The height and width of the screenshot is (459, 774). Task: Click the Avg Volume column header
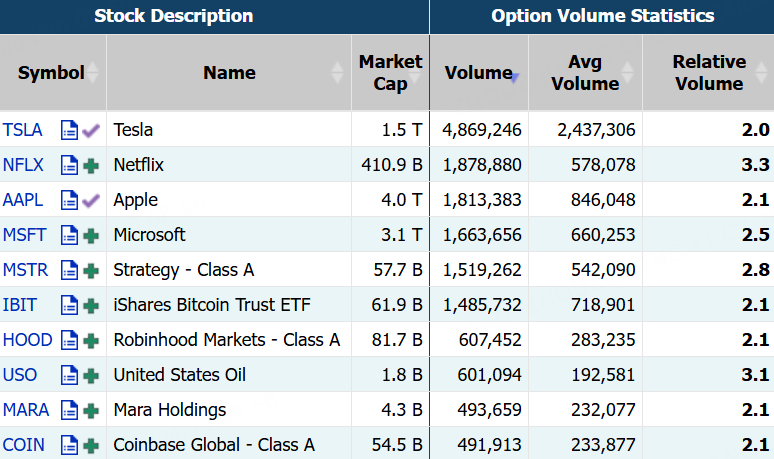tap(585, 73)
